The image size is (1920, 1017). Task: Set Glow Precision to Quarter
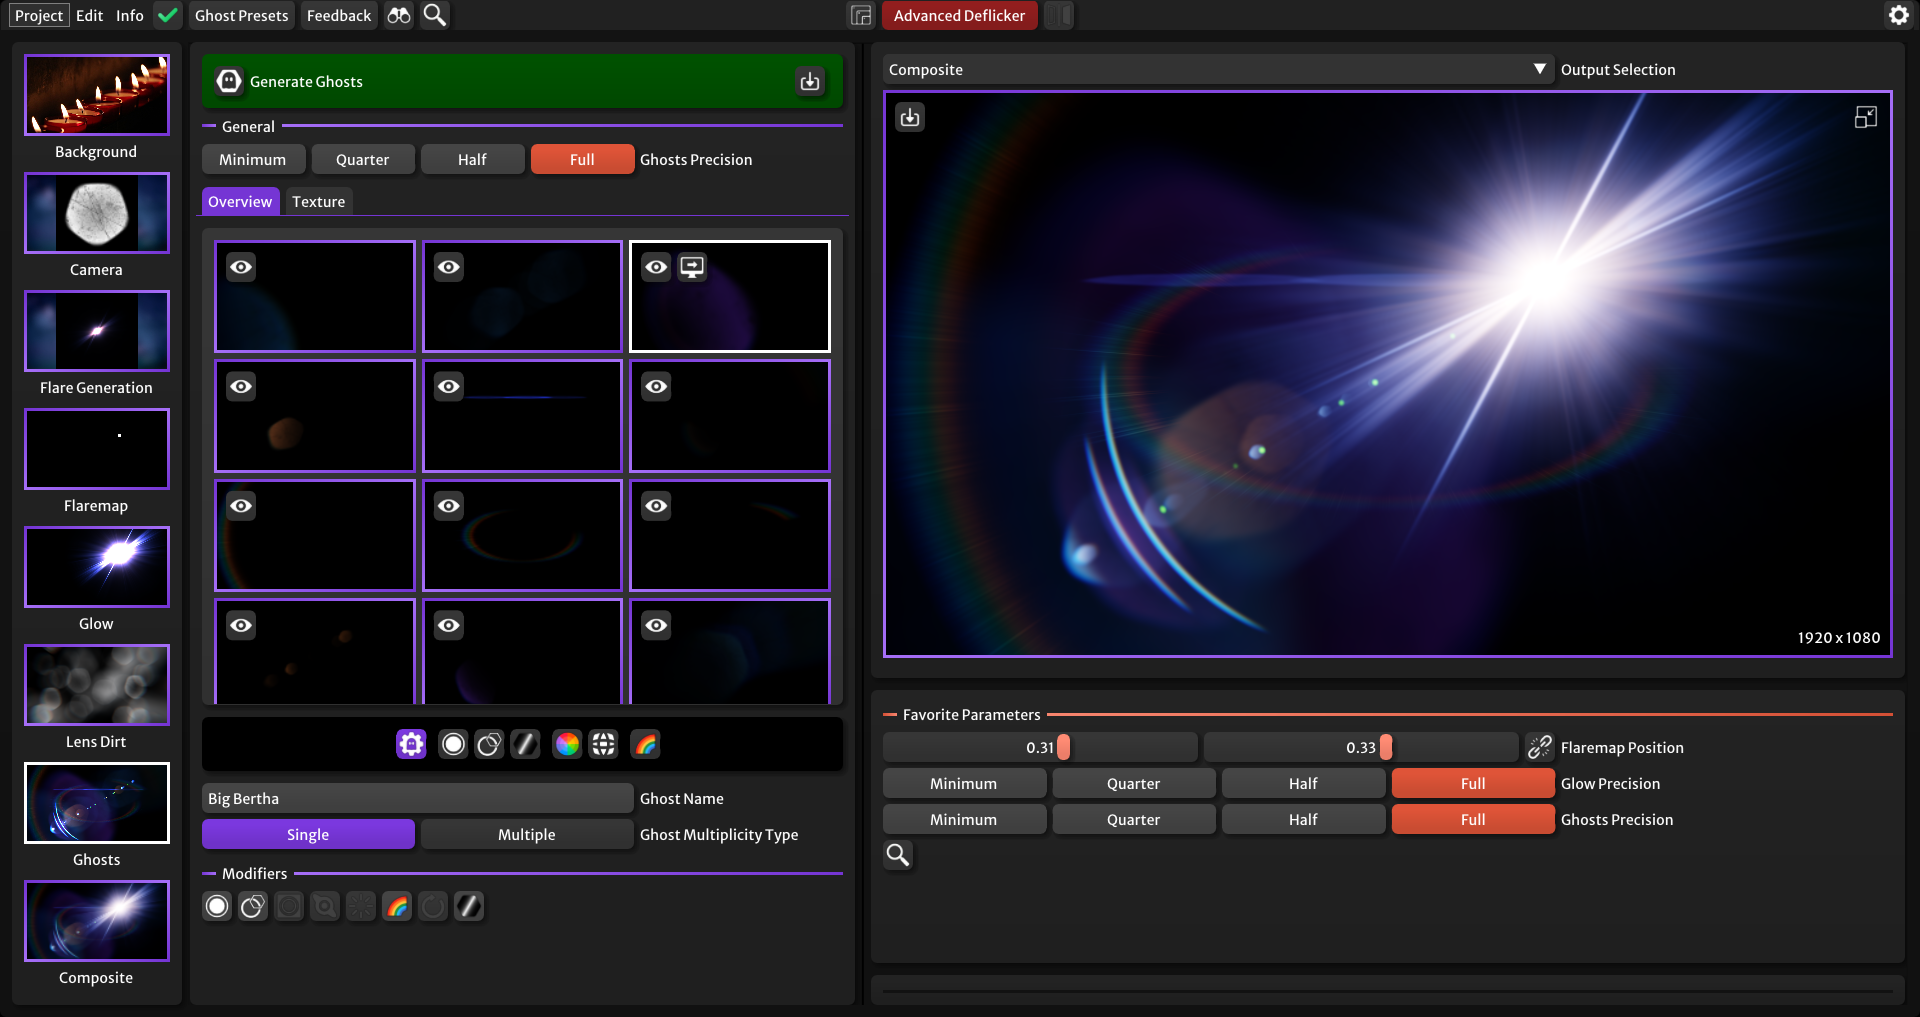(x=1133, y=783)
